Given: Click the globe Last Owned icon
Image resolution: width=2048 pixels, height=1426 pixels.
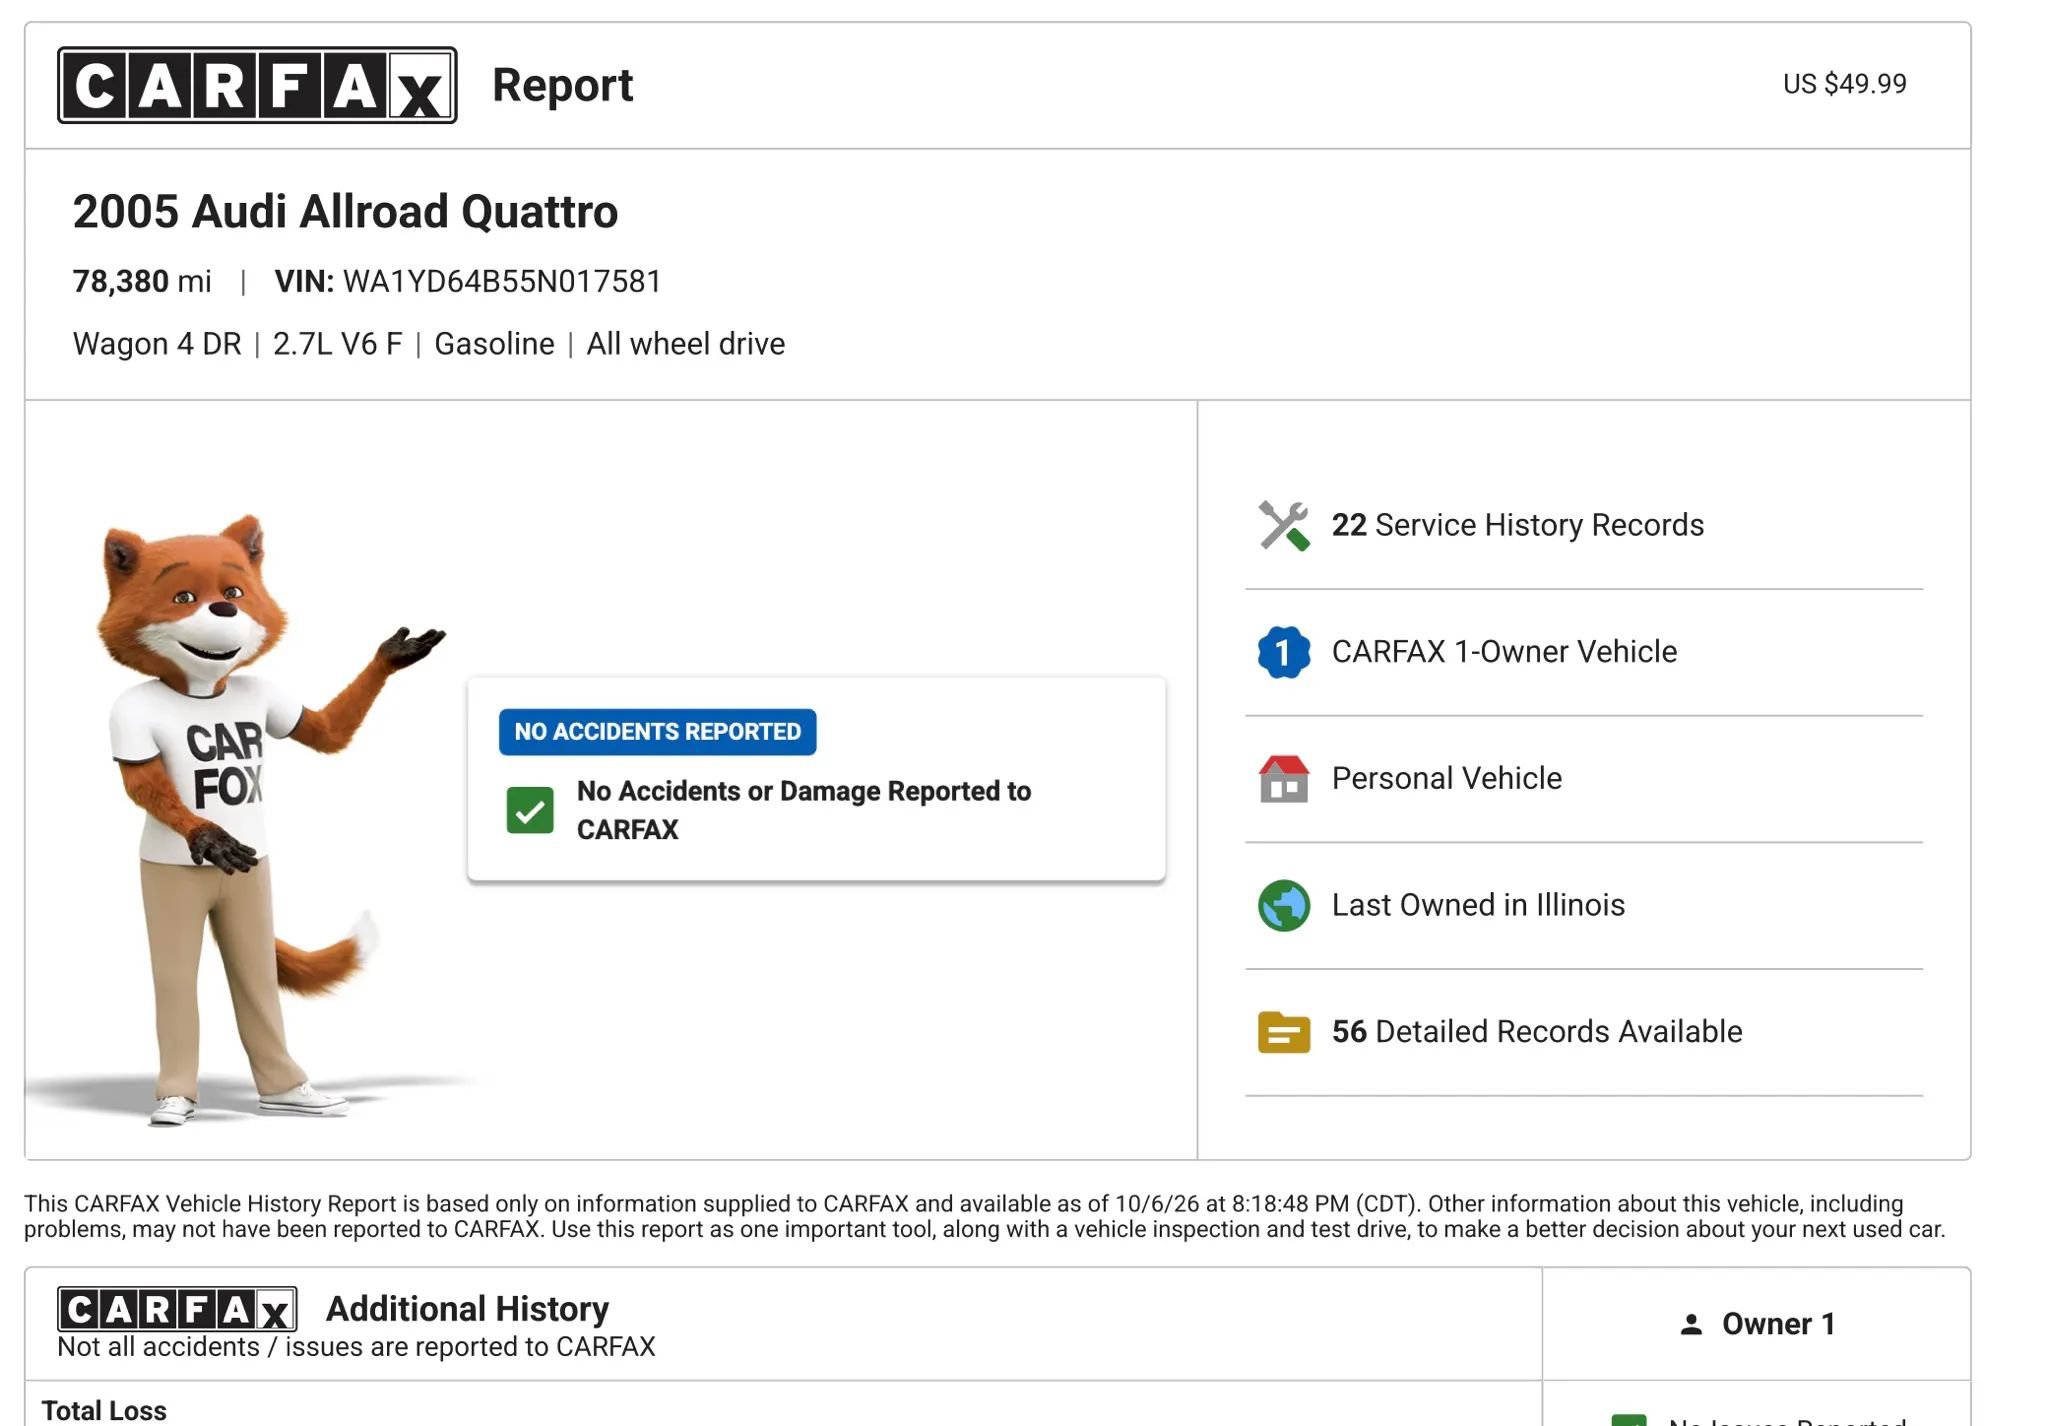Looking at the screenshot, I should tap(1284, 905).
